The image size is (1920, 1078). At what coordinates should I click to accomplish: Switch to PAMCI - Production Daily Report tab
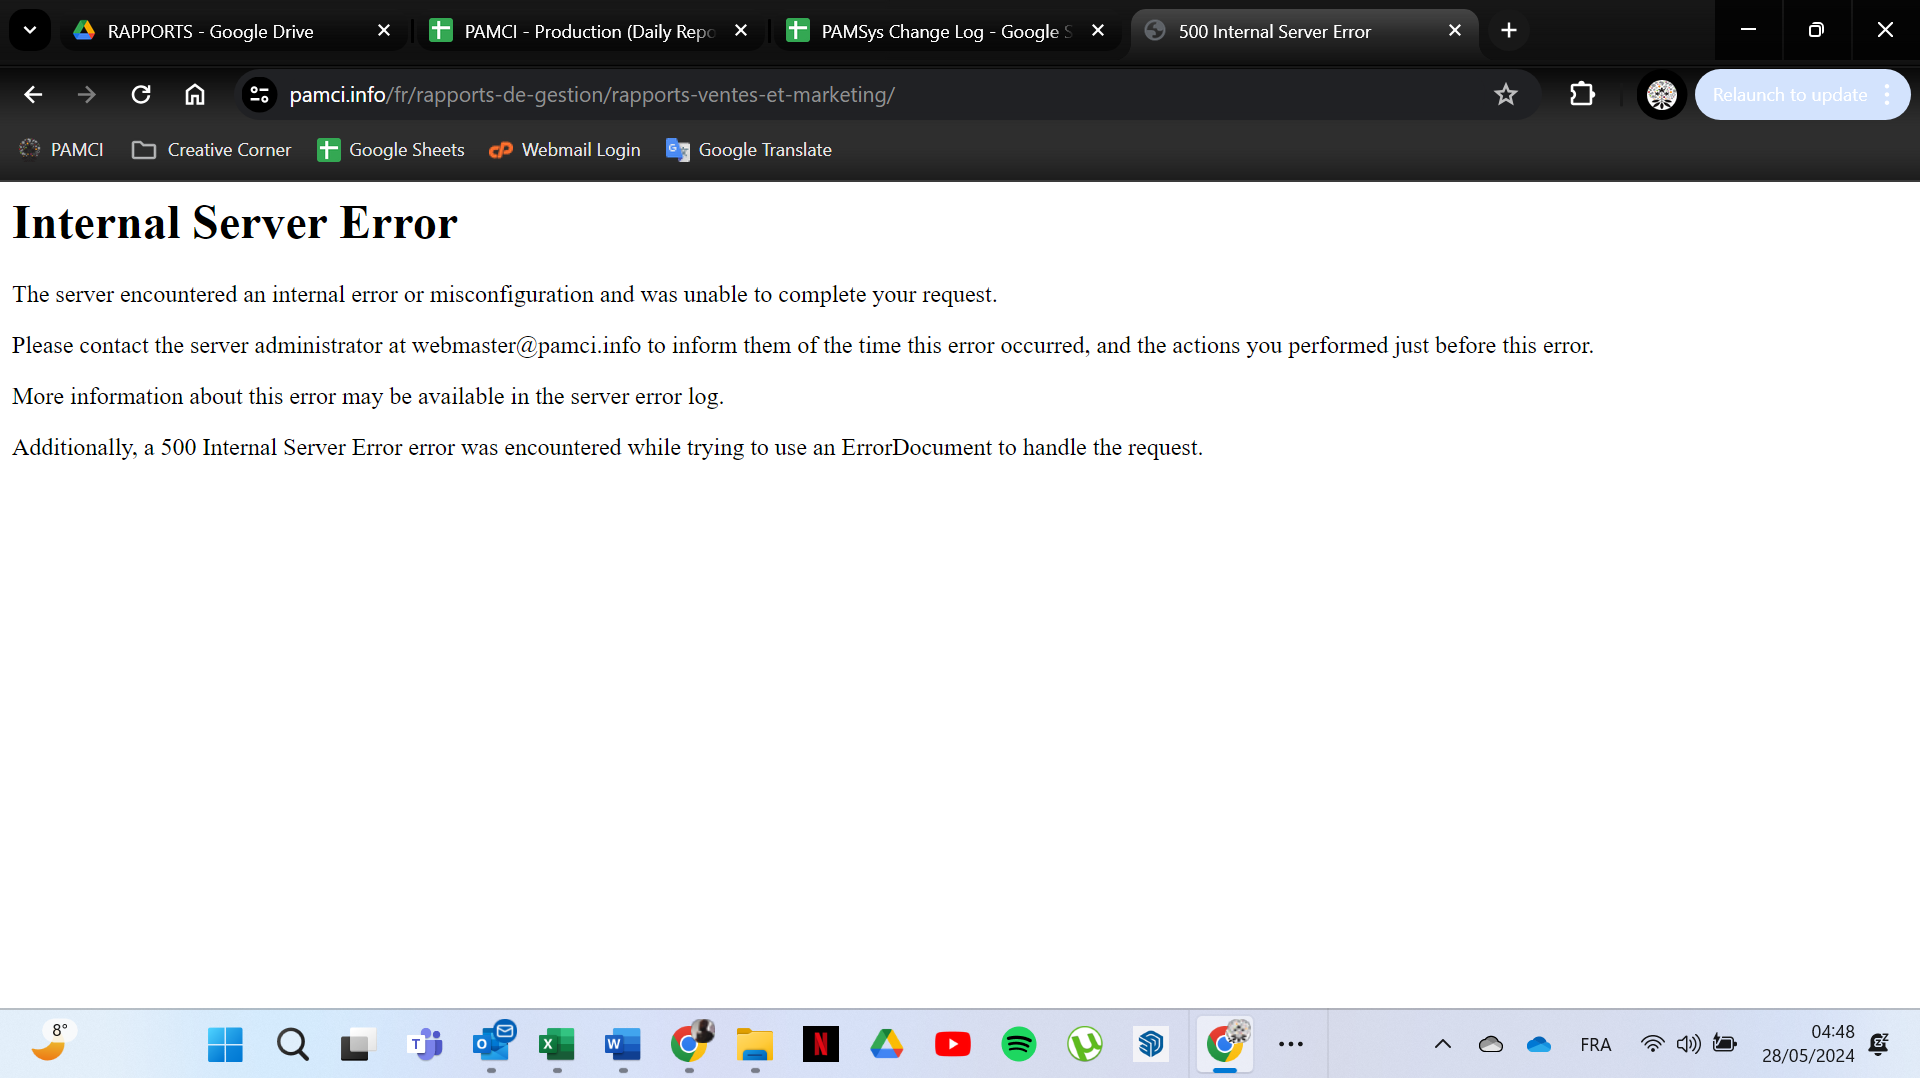tap(590, 31)
